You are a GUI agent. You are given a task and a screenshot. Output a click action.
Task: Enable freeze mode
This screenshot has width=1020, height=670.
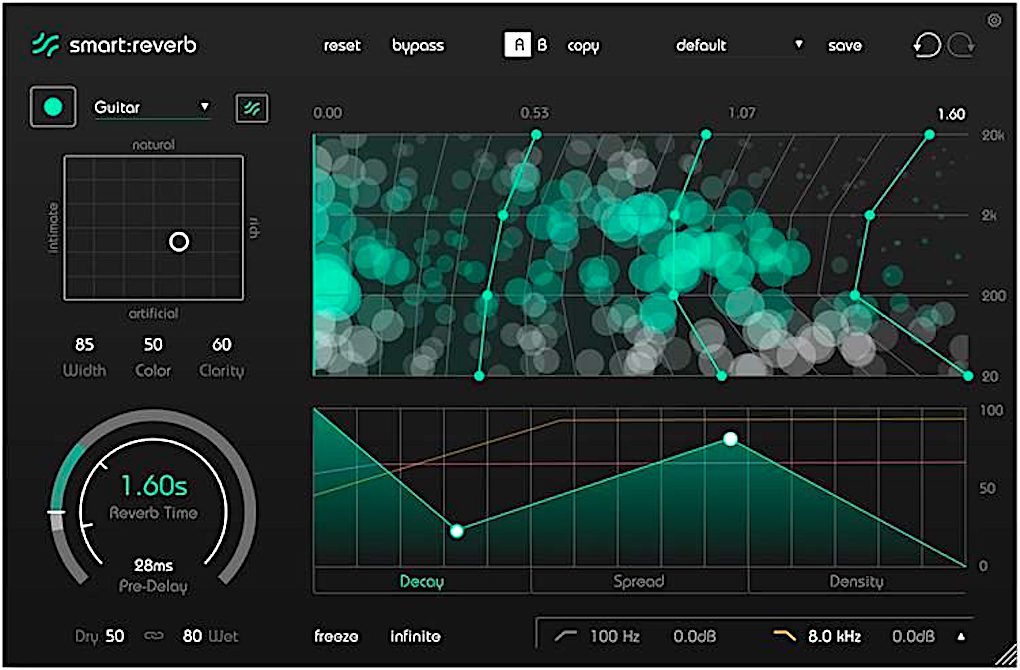[336, 636]
